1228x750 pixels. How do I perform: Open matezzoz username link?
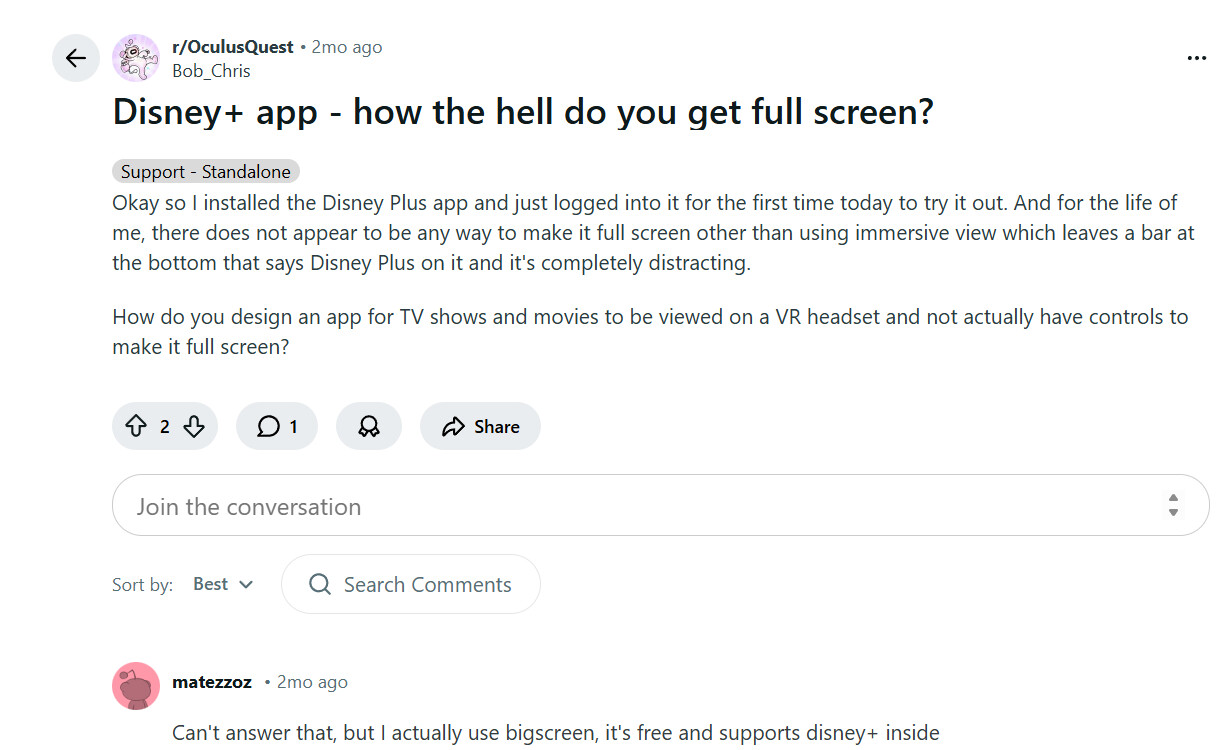212,682
